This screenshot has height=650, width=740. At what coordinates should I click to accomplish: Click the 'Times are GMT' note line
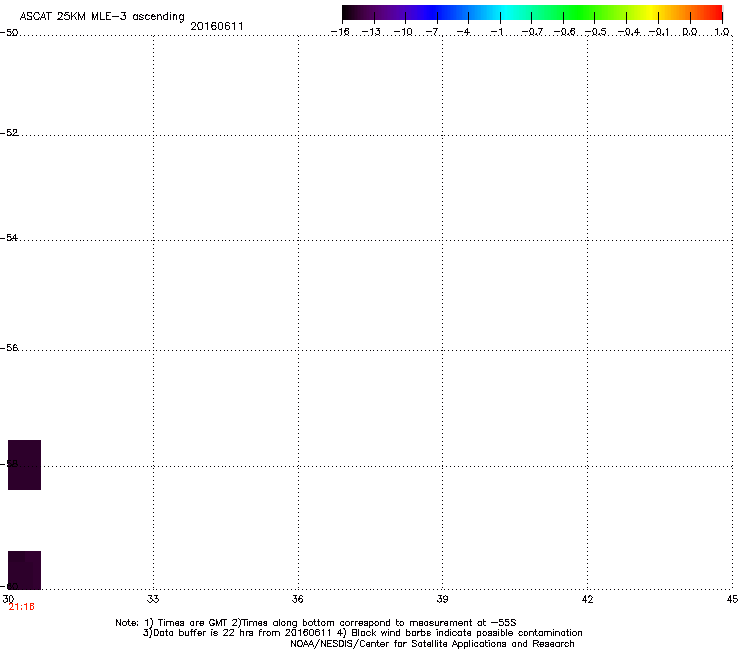point(316,623)
